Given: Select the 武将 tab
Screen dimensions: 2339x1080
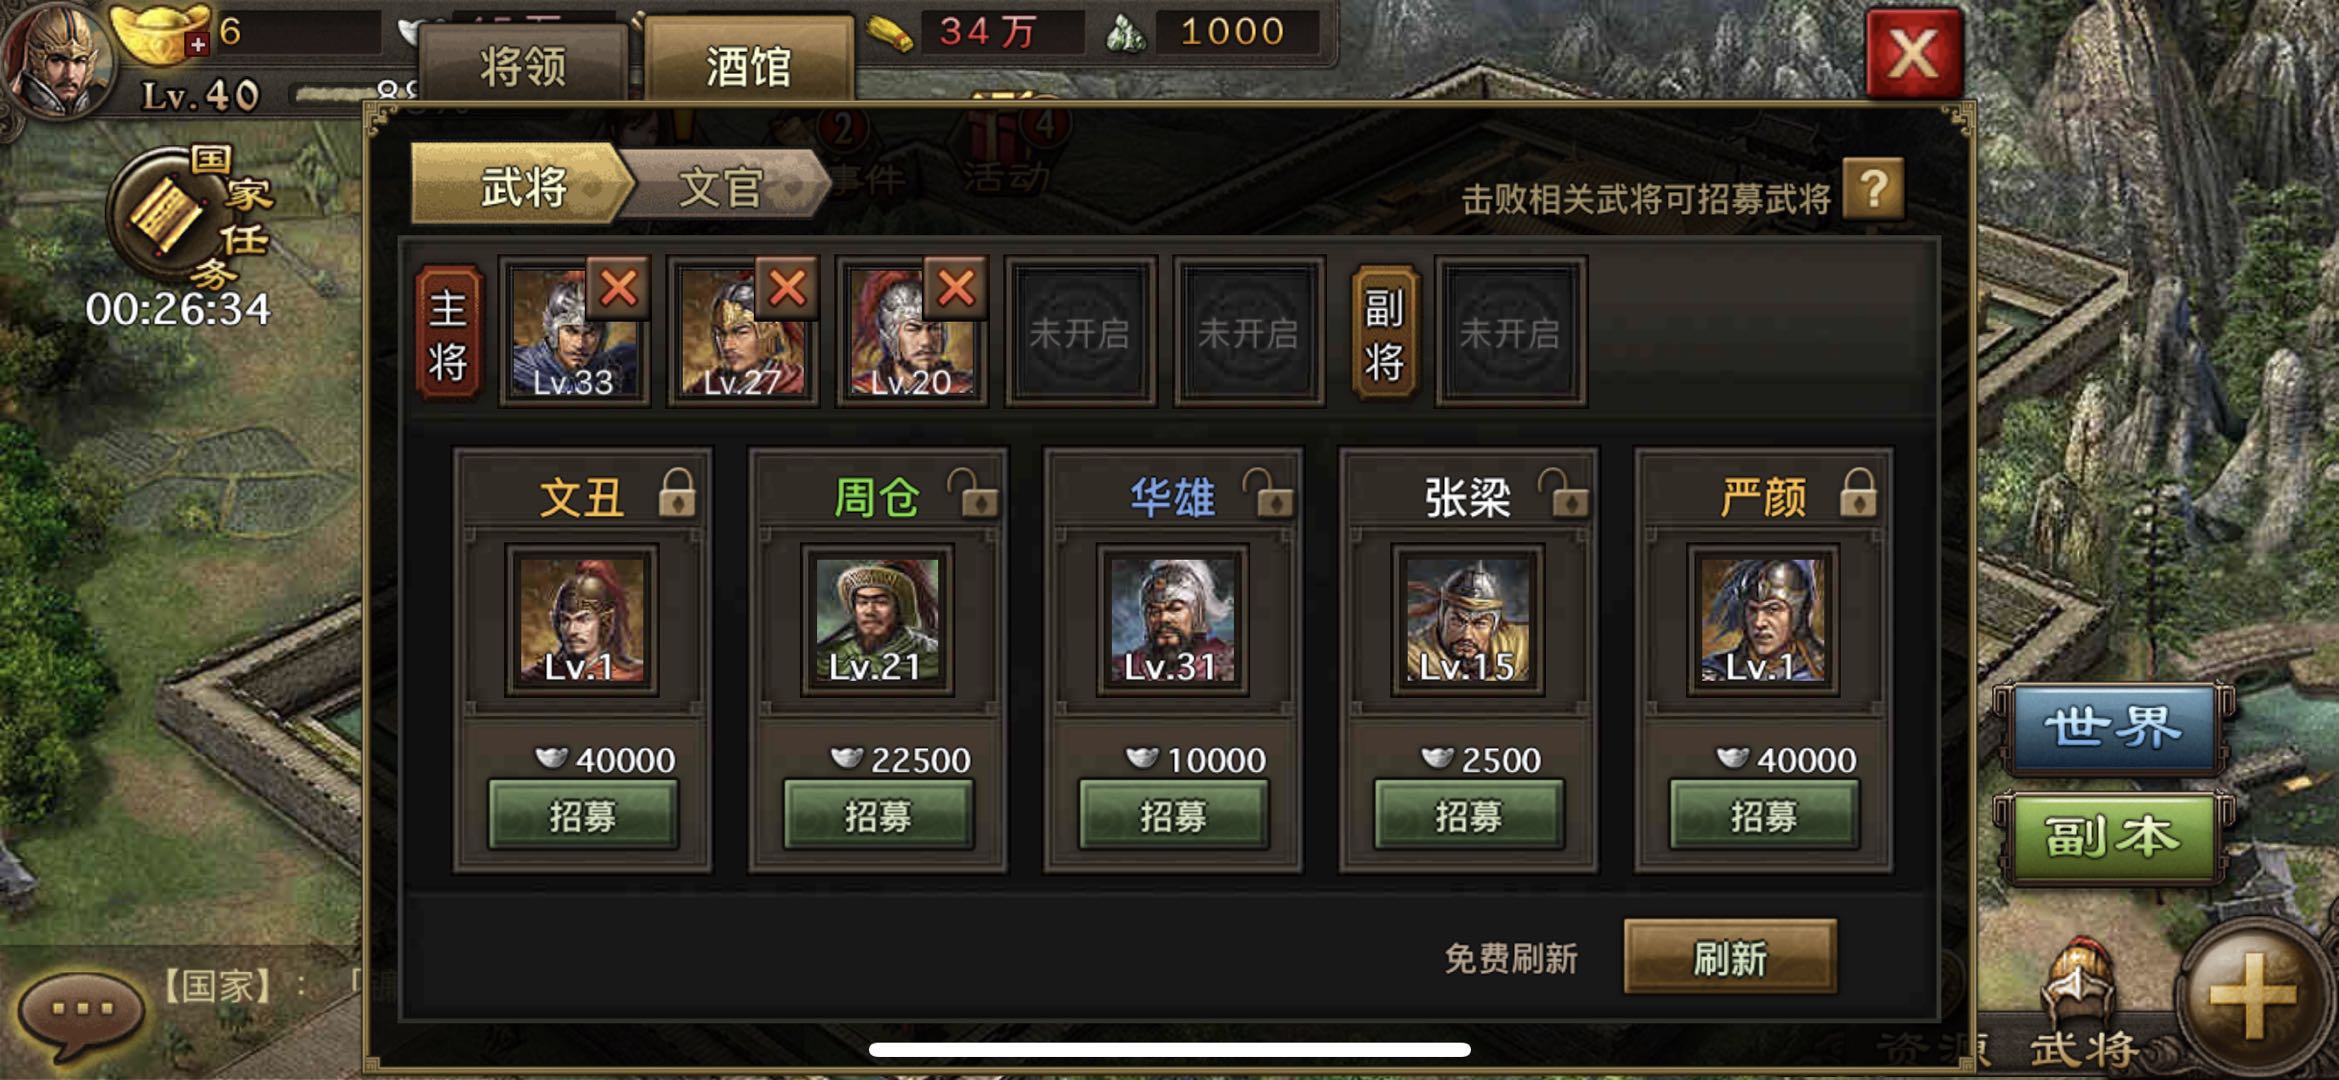Looking at the screenshot, I should tap(520, 184).
